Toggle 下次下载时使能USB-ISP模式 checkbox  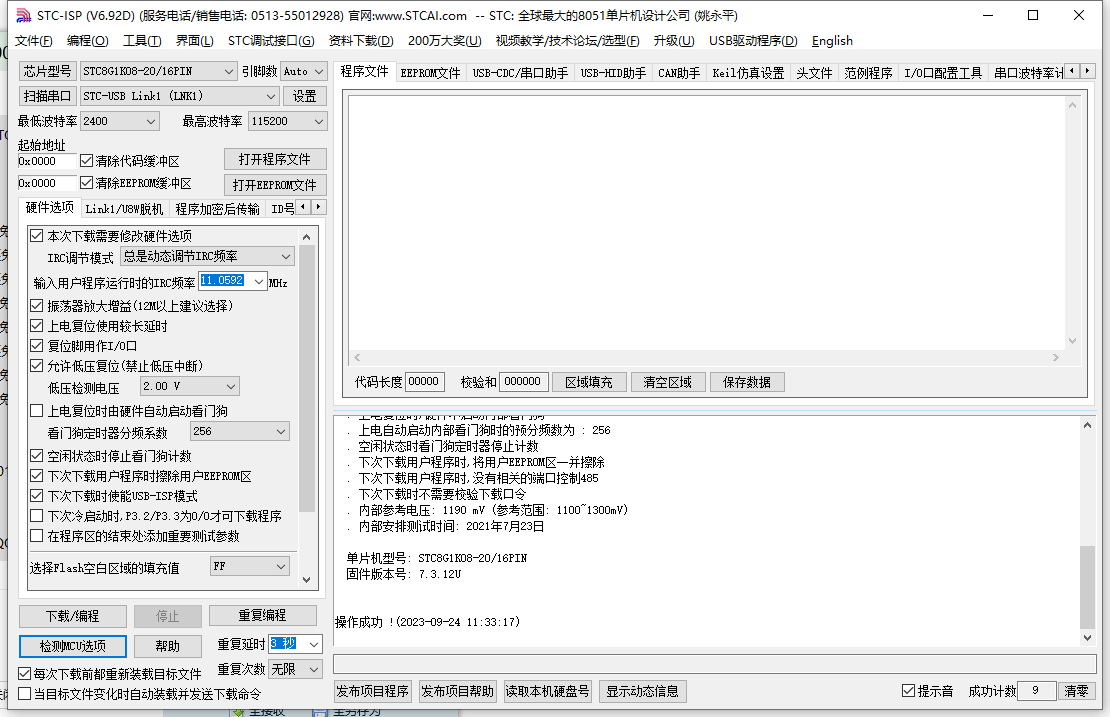pyautogui.click(x=37, y=496)
